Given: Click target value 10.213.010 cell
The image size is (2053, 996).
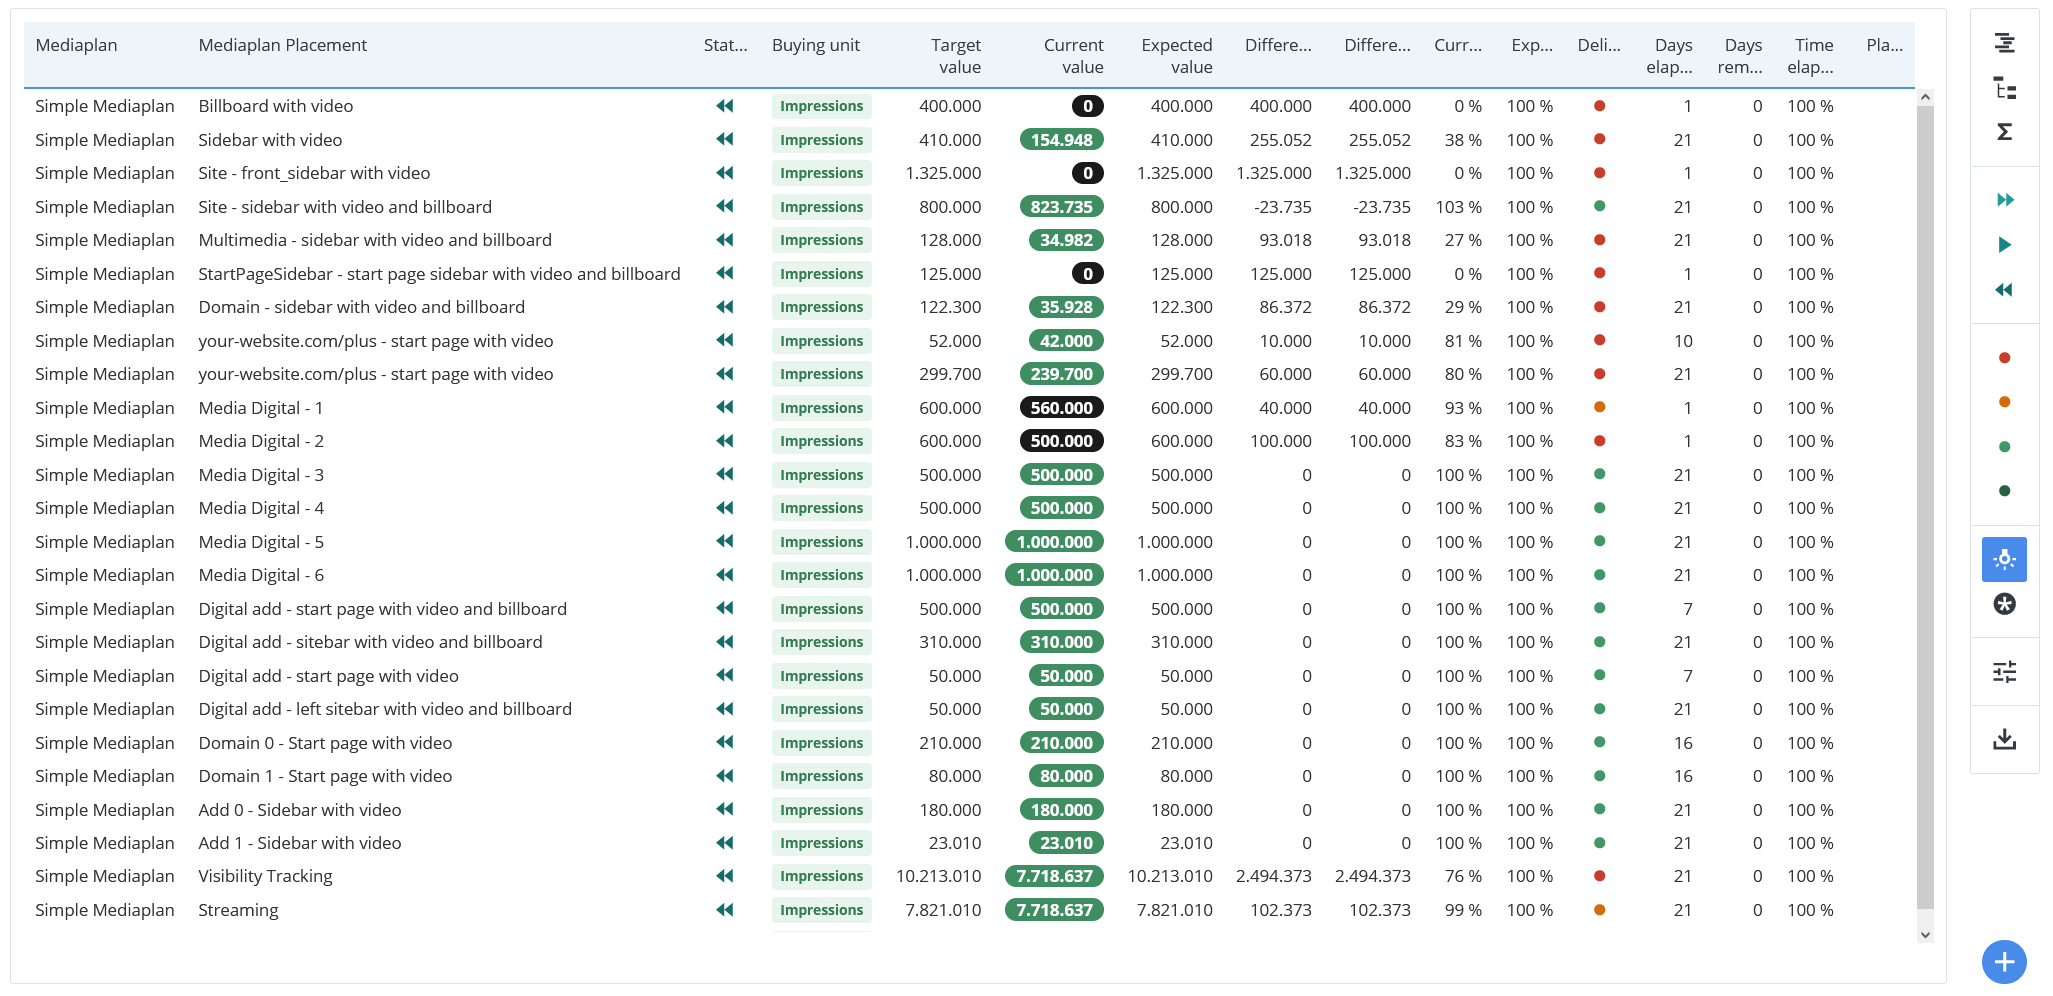Looking at the screenshot, I should [938, 876].
